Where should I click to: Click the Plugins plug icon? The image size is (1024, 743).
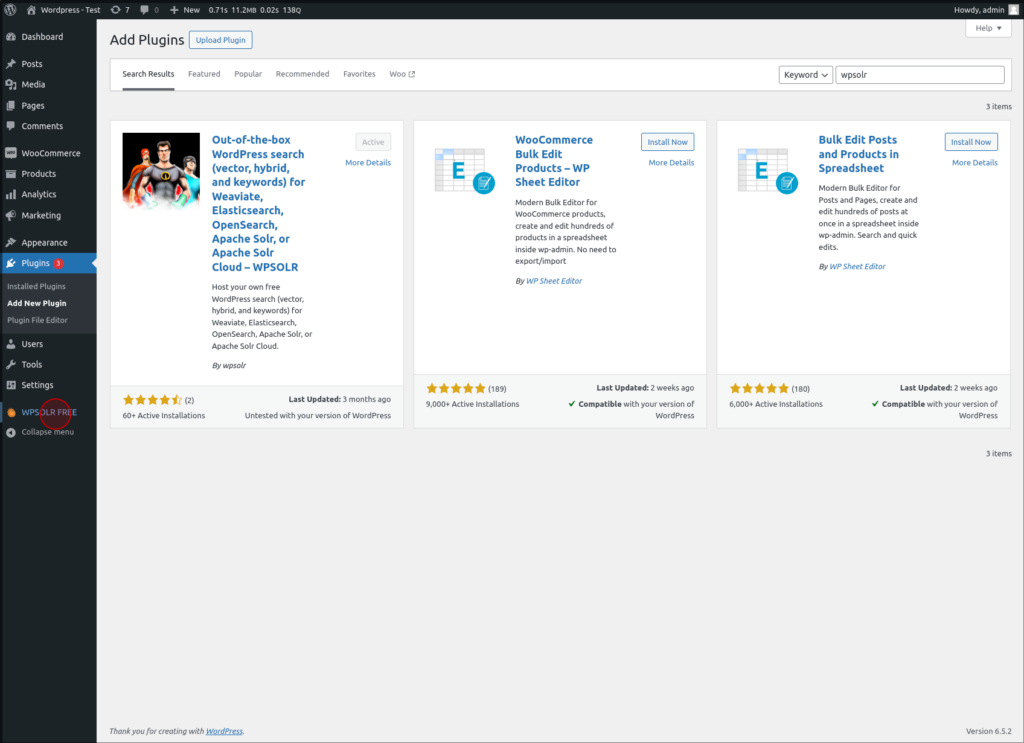pyautogui.click(x=10, y=263)
